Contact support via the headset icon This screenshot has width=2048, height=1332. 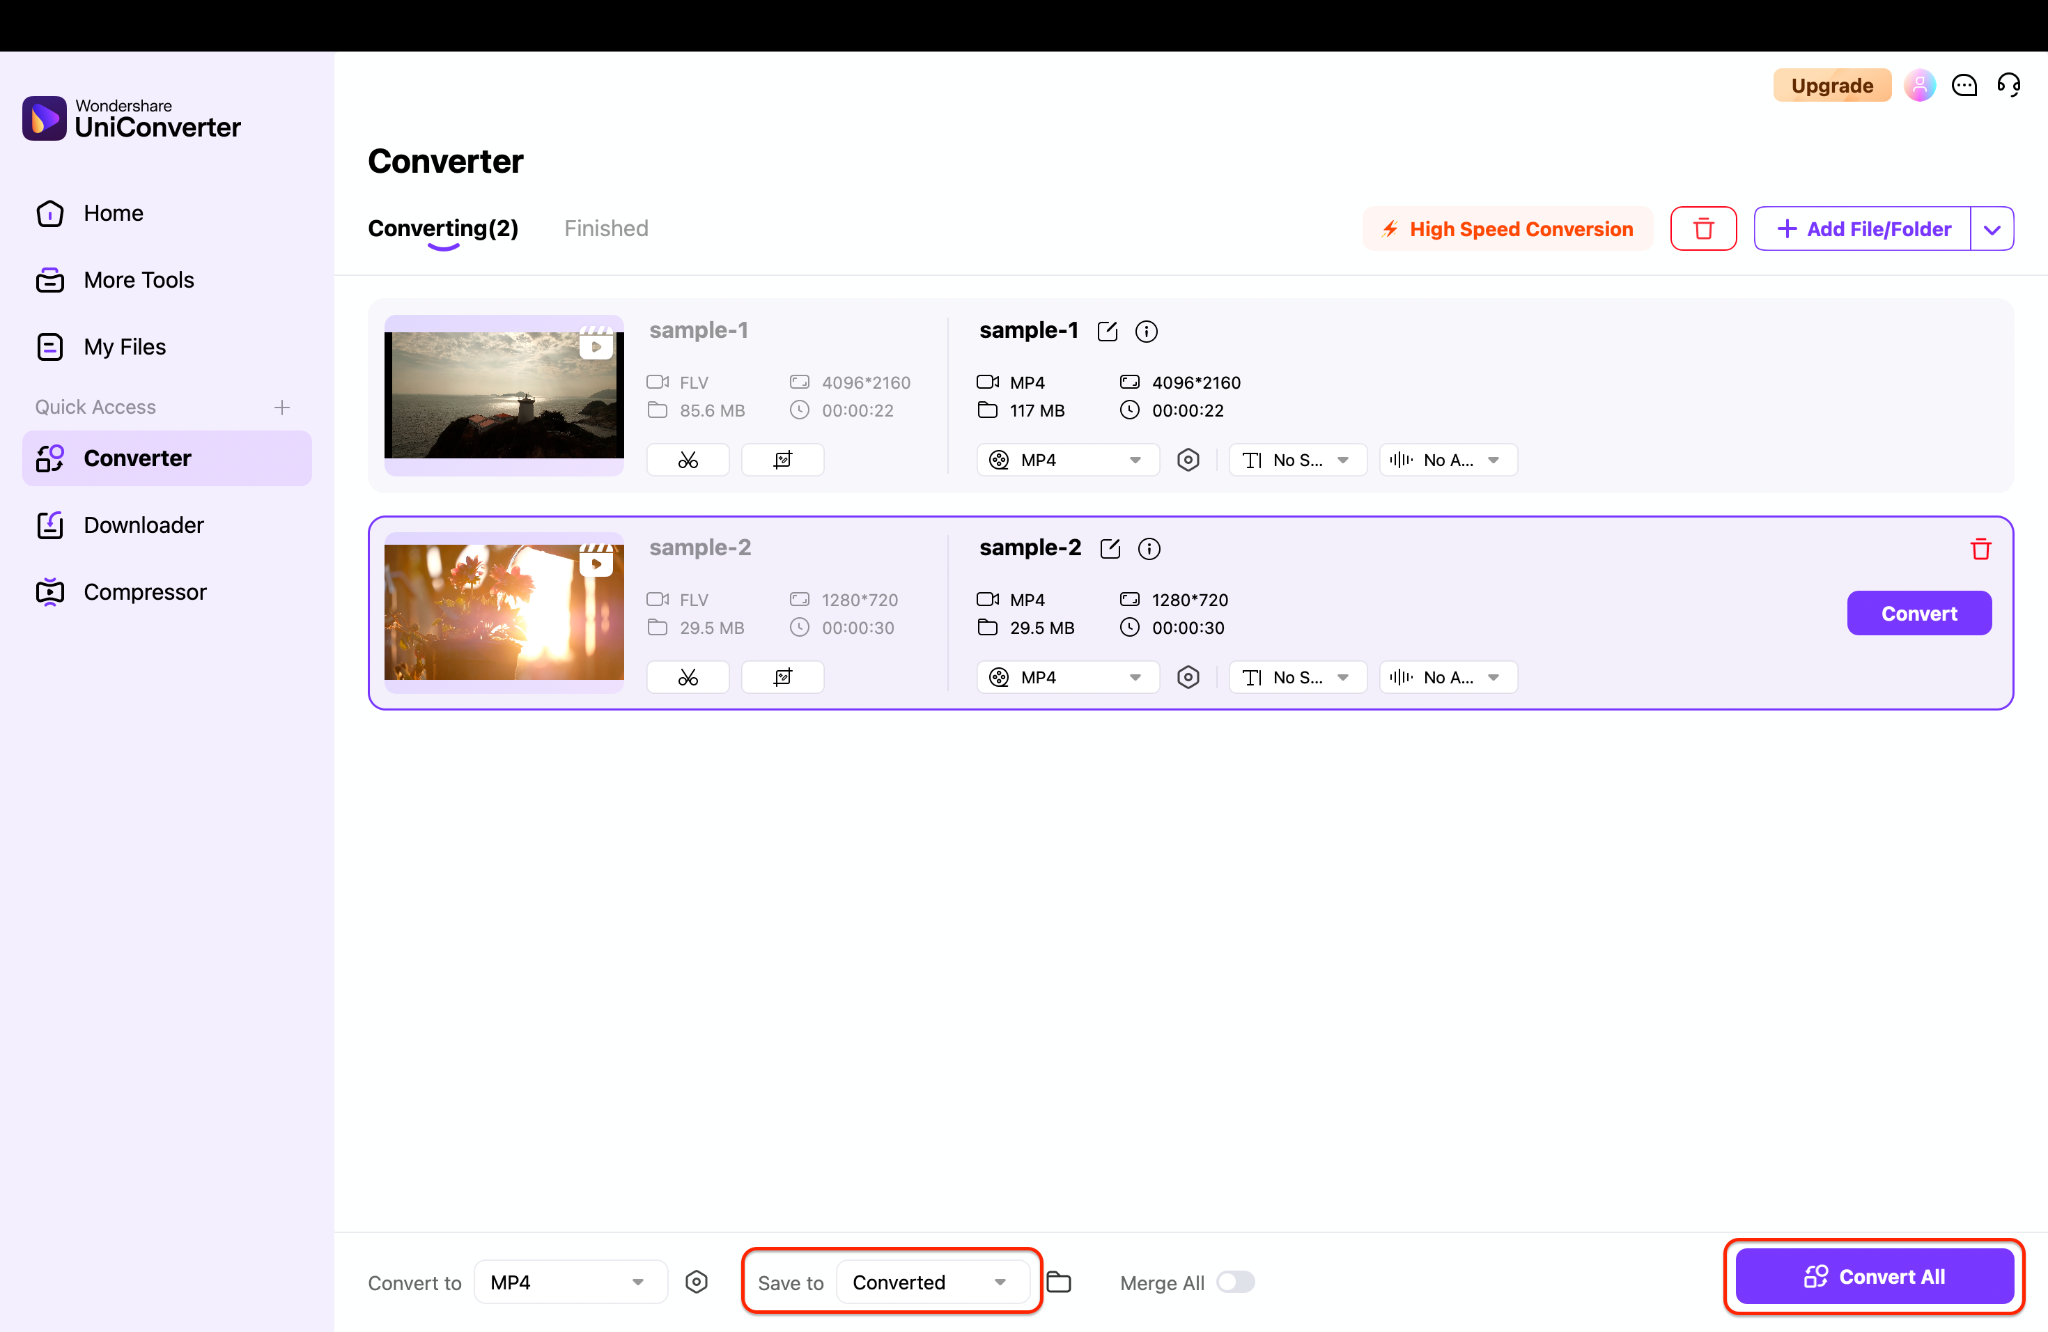2009,85
